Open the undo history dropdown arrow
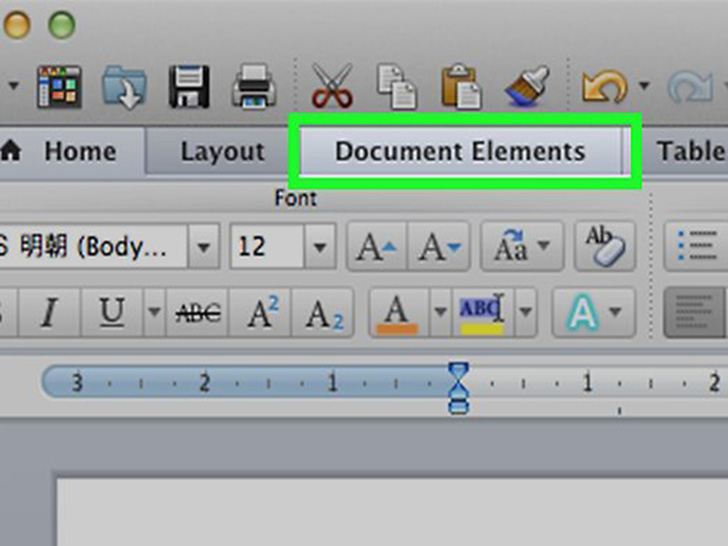The width and height of the screenshot is (728, 546). pyautogui.click(x=644, y=85)
